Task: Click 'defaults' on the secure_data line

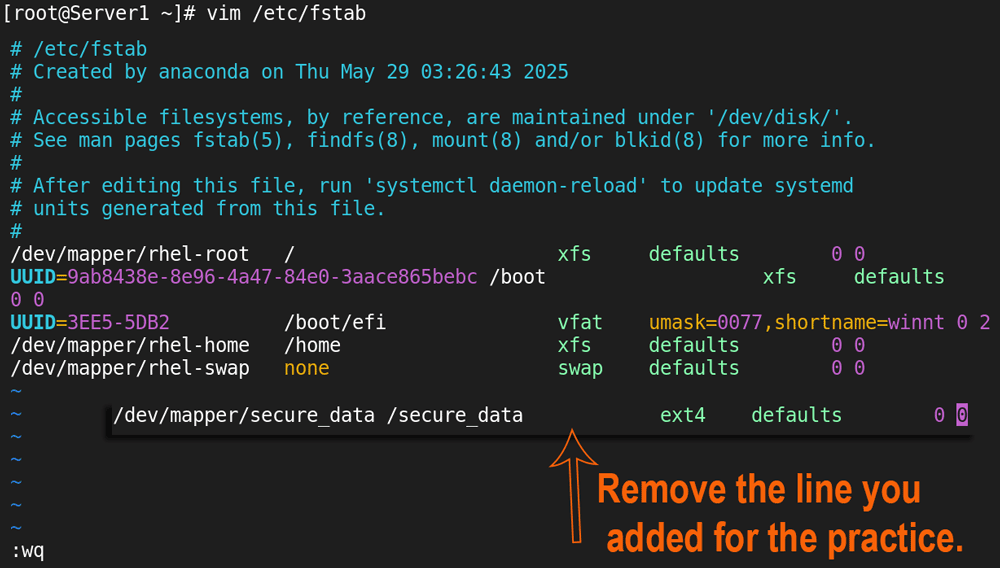Action: 797,416
